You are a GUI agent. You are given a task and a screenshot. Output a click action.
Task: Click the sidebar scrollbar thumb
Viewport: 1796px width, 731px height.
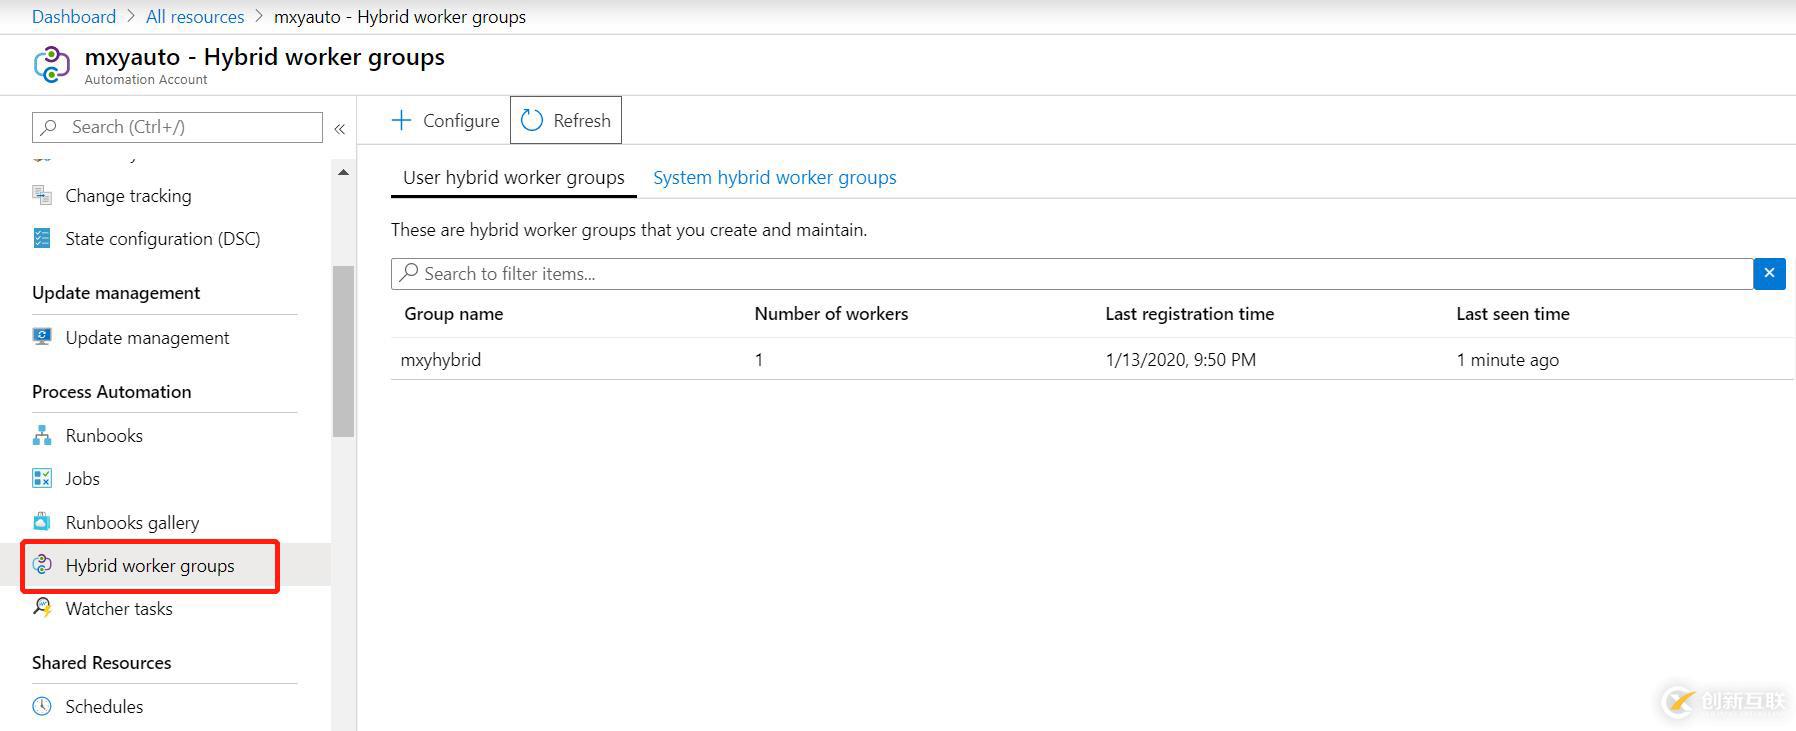pyautogui.click(x=343, y=351)
